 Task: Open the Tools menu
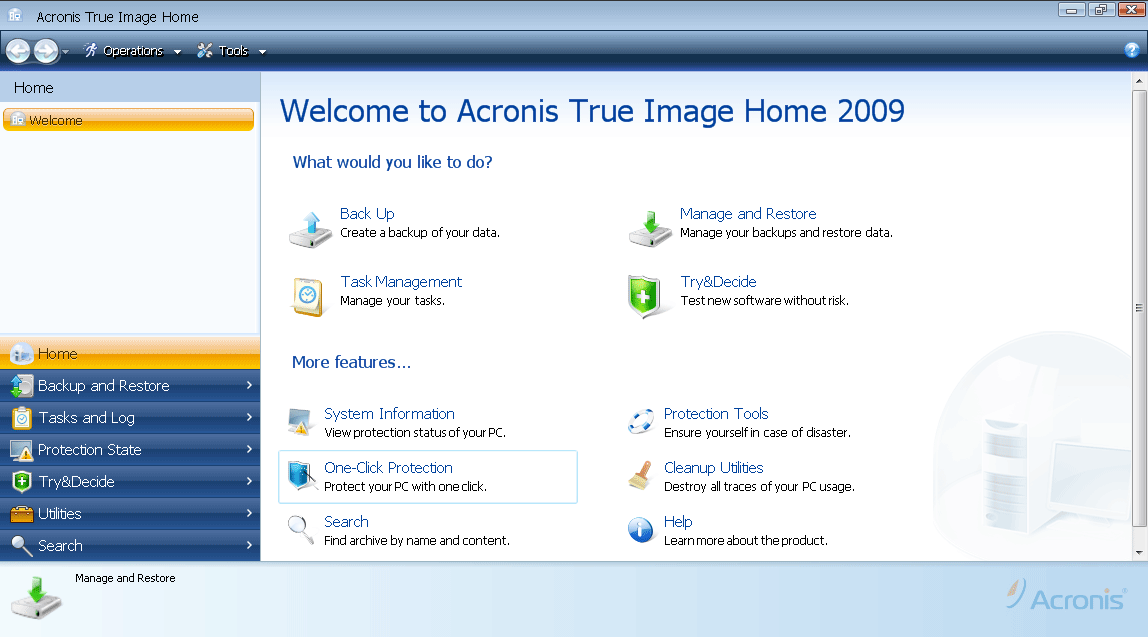coord(231,51)
